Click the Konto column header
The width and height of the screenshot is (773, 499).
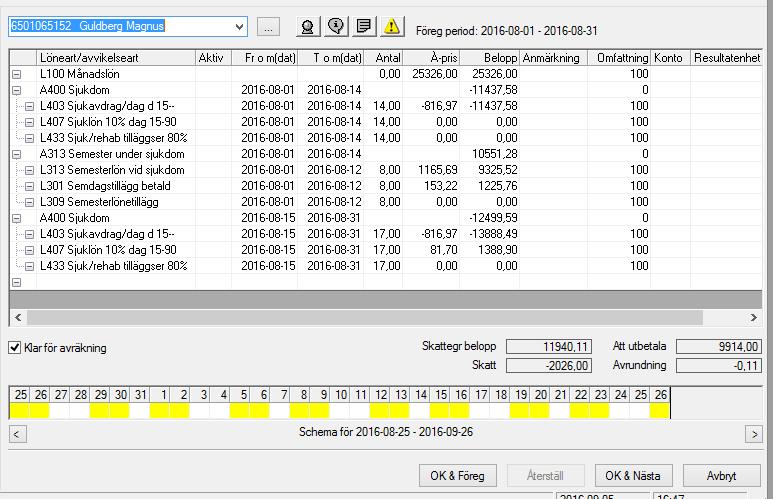670,58
